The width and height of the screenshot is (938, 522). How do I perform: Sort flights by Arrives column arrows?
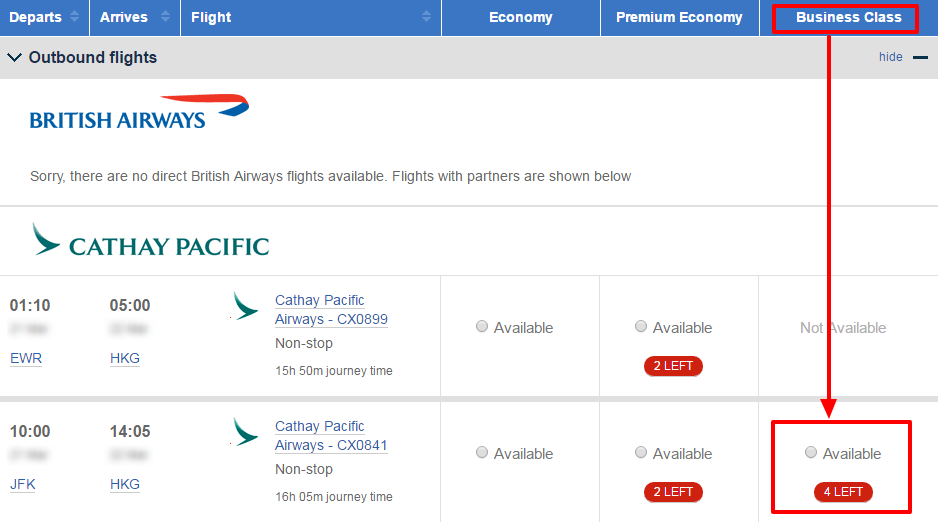pyautogui.click(x=165, y=17)
